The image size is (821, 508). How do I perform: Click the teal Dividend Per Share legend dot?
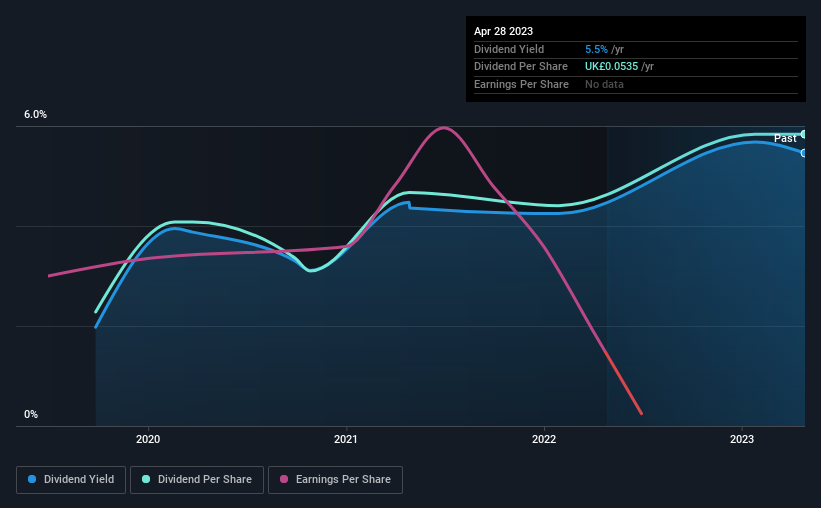click(x=146, y=479)
